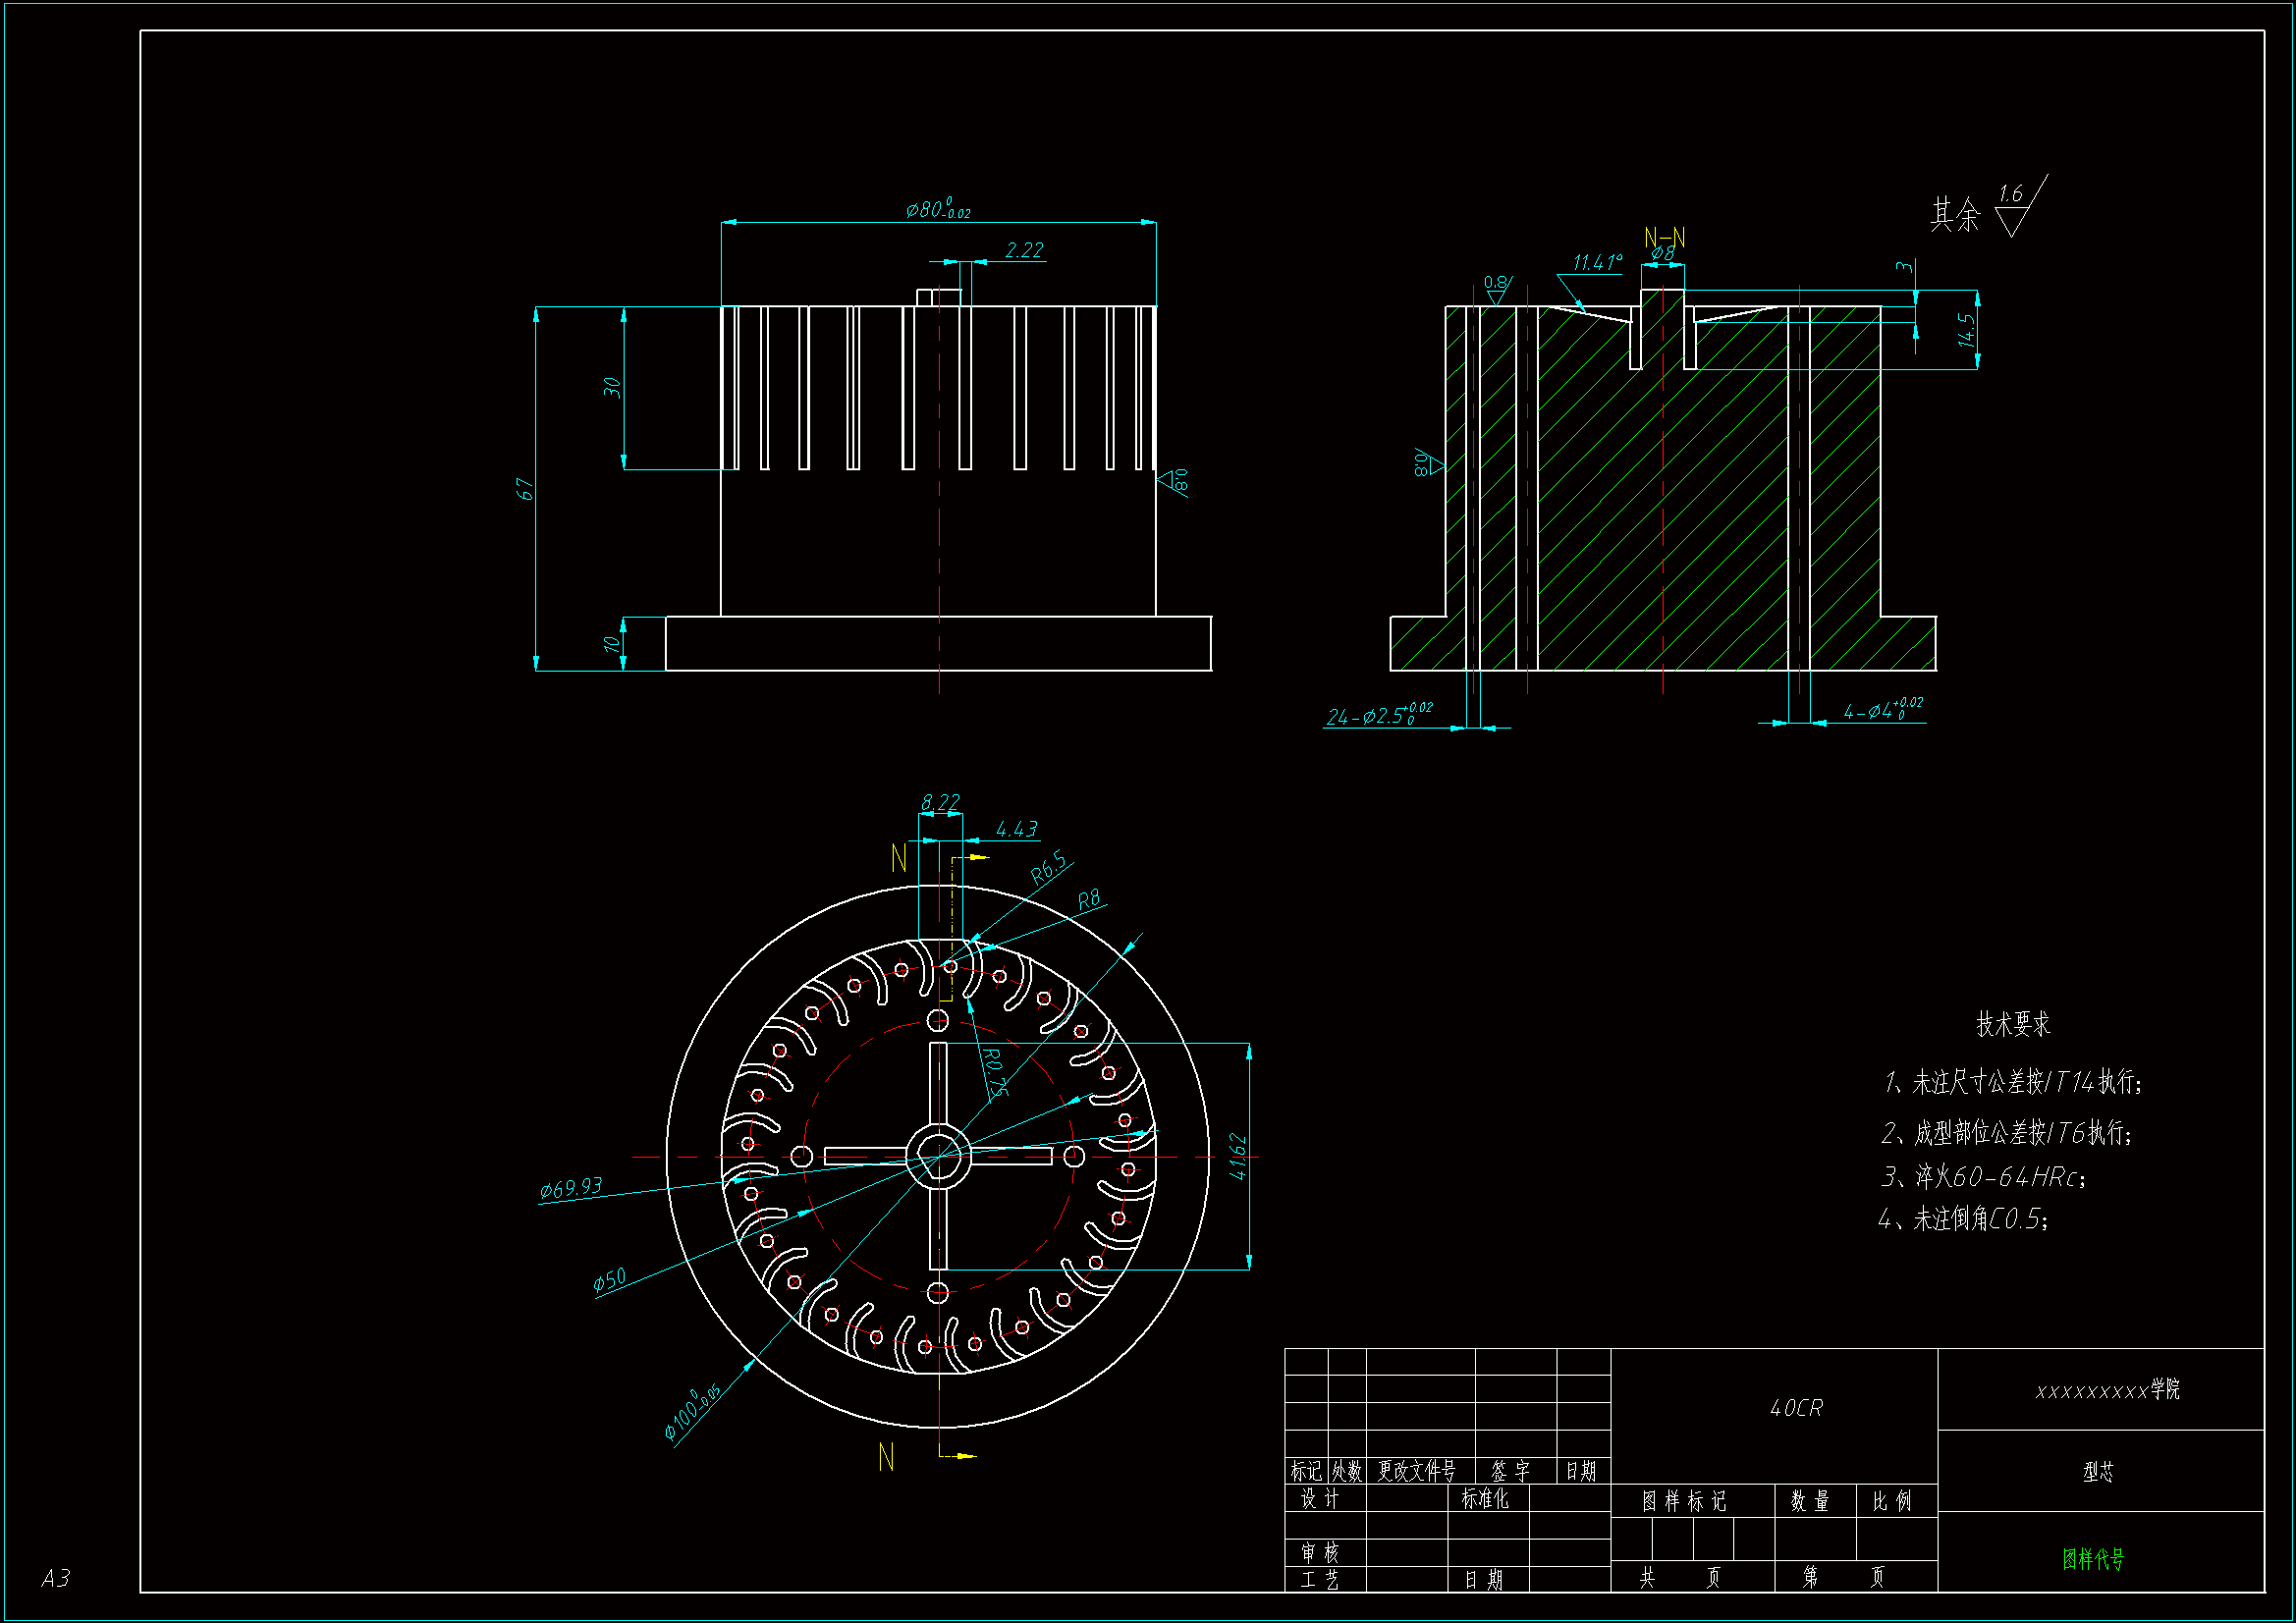This screenshot has width=2296, height=1623.
Task: Click the 41.62 vertical dimension
Action: click(1238, 1156)
